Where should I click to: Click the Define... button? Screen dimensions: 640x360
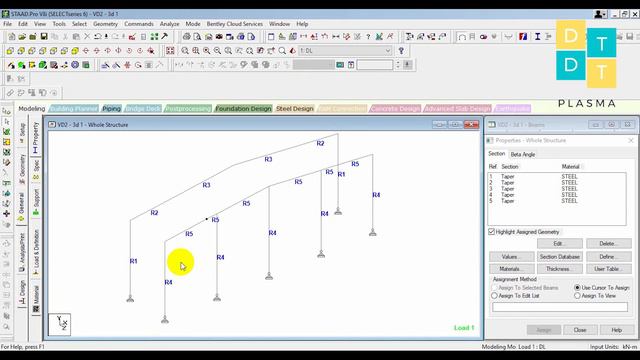(x=609, y=257)
